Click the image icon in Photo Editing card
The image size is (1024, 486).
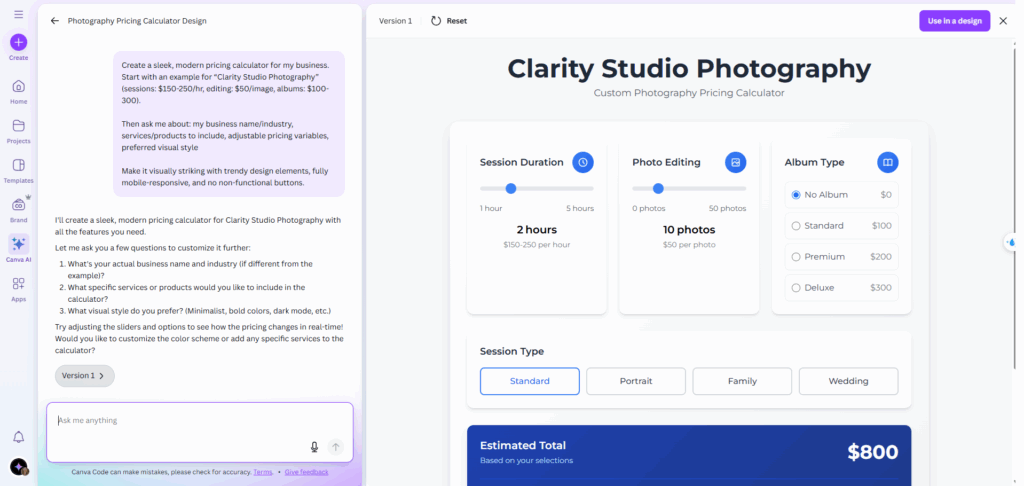point(735,163)
